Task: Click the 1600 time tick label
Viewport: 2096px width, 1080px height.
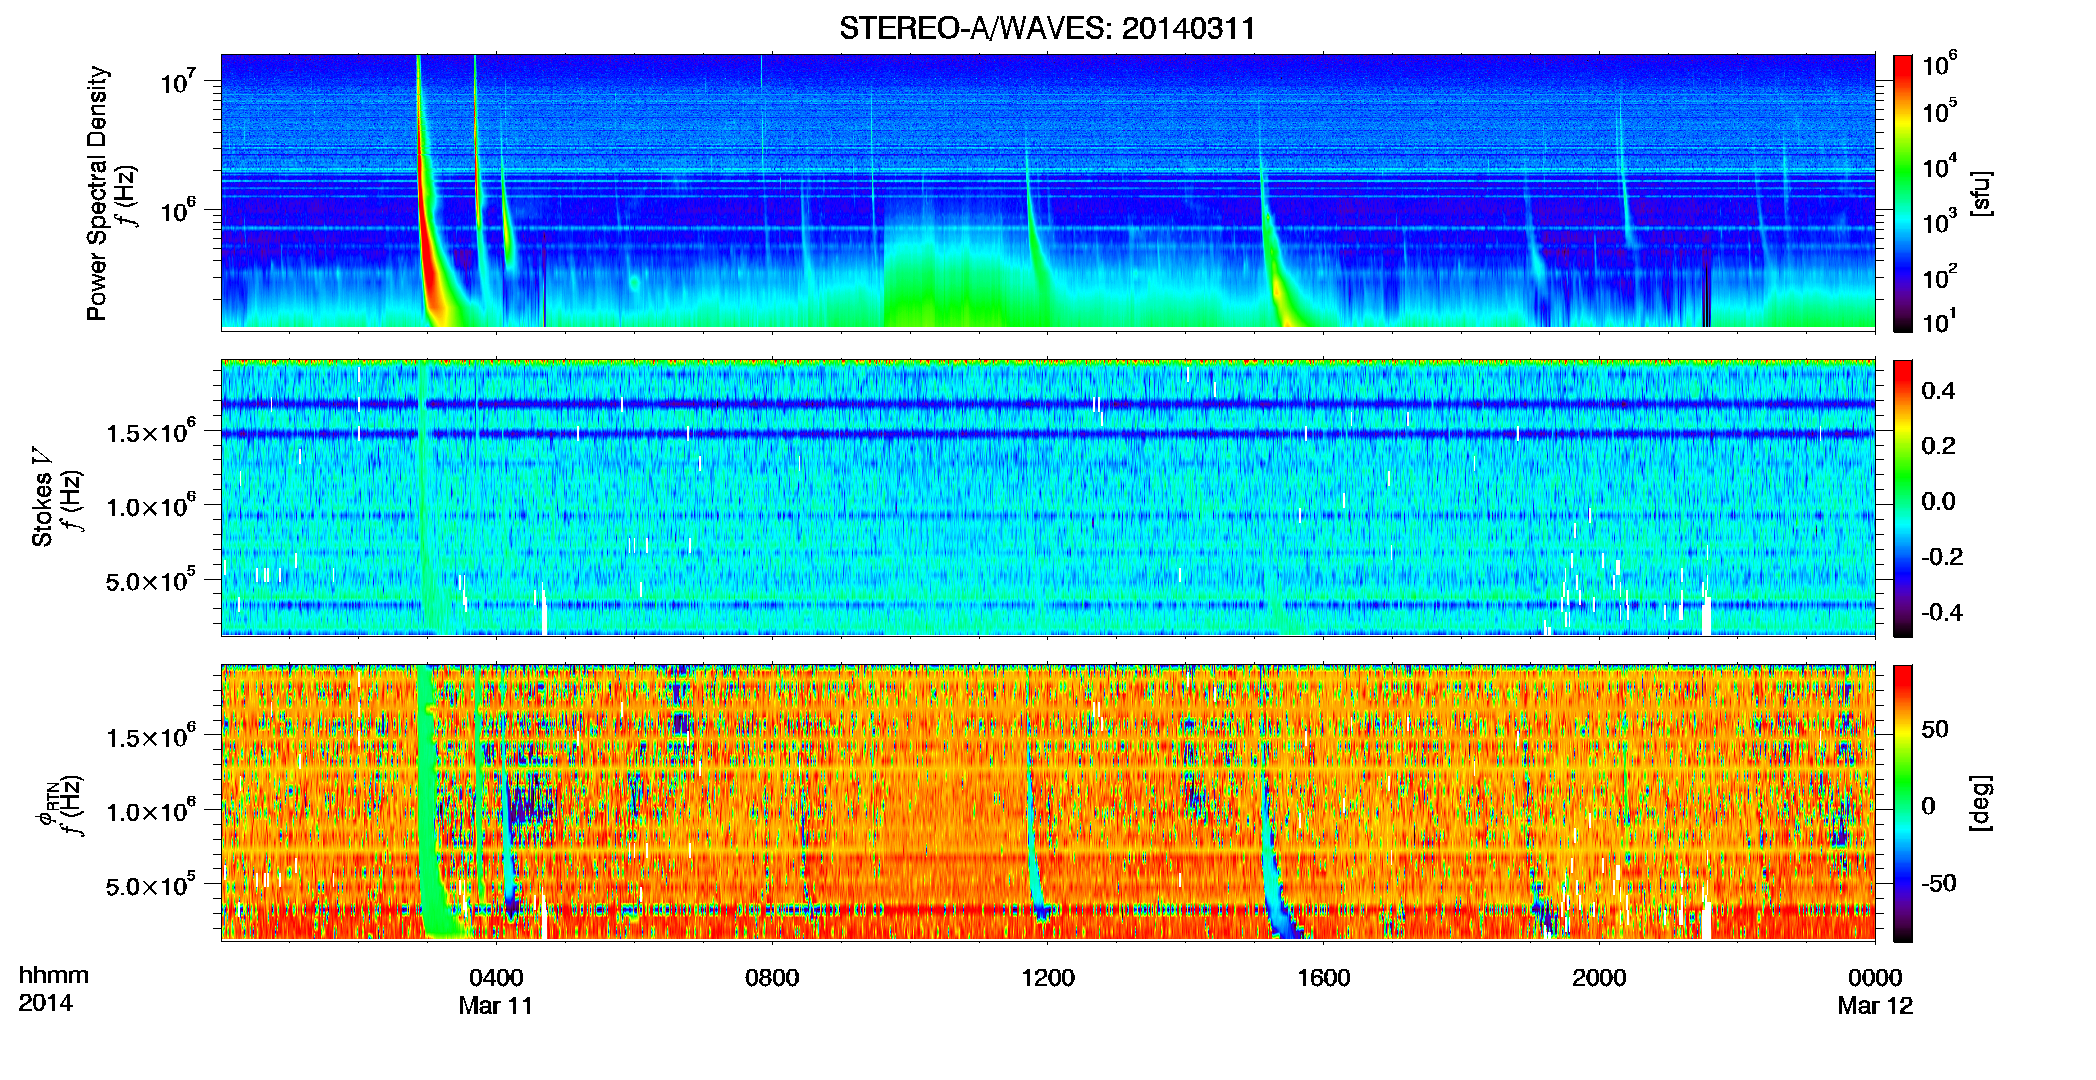Action: click(1323, 977)
